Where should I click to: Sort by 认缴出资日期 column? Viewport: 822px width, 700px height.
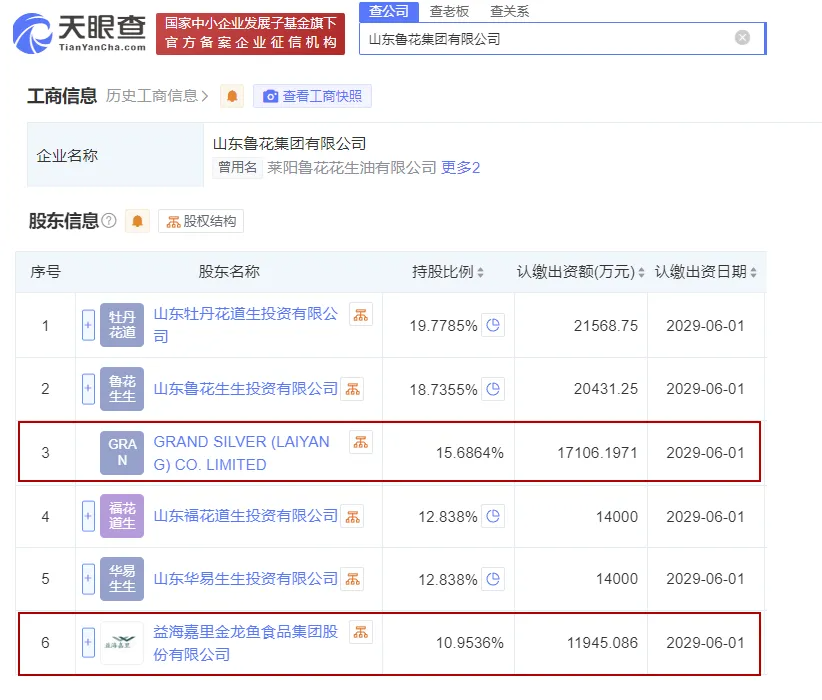click(x=706, y=272)
